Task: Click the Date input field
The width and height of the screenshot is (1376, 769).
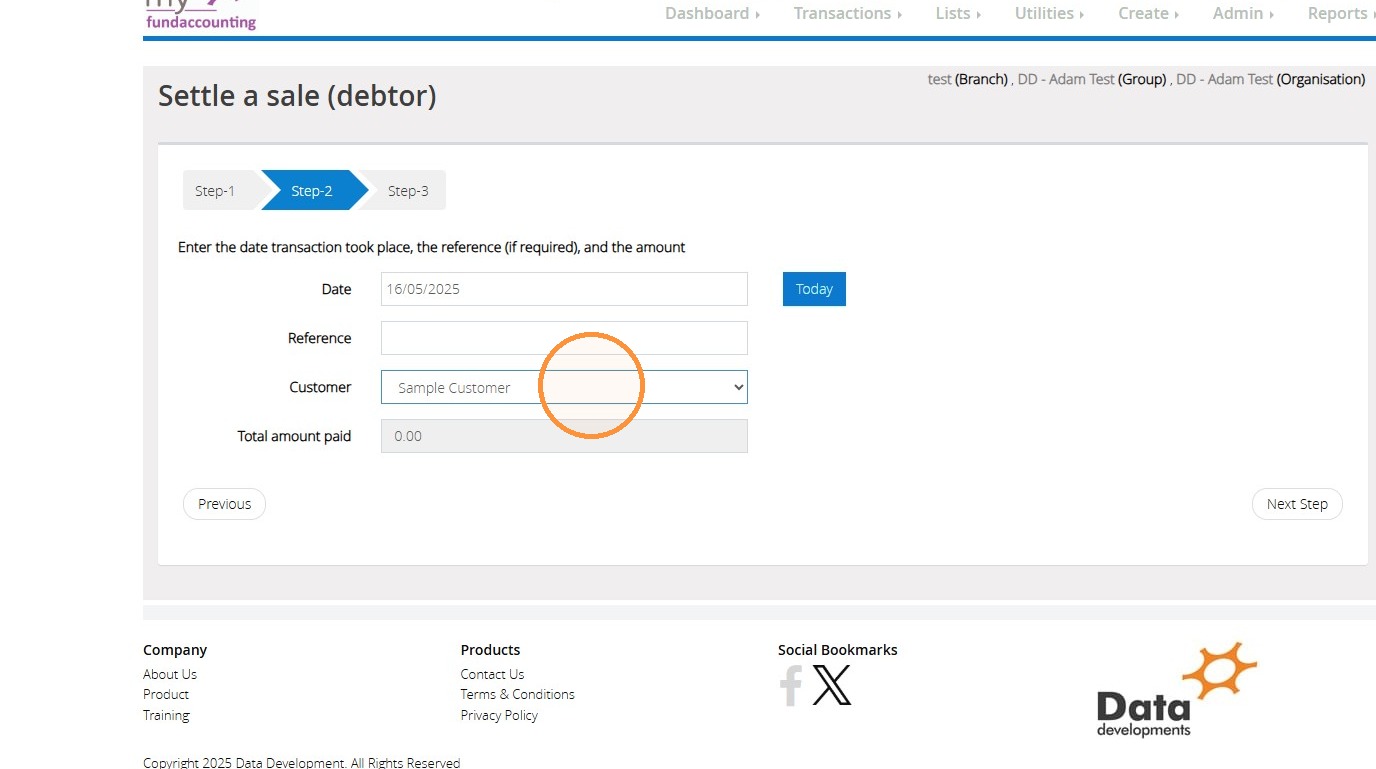Action: 564,289
